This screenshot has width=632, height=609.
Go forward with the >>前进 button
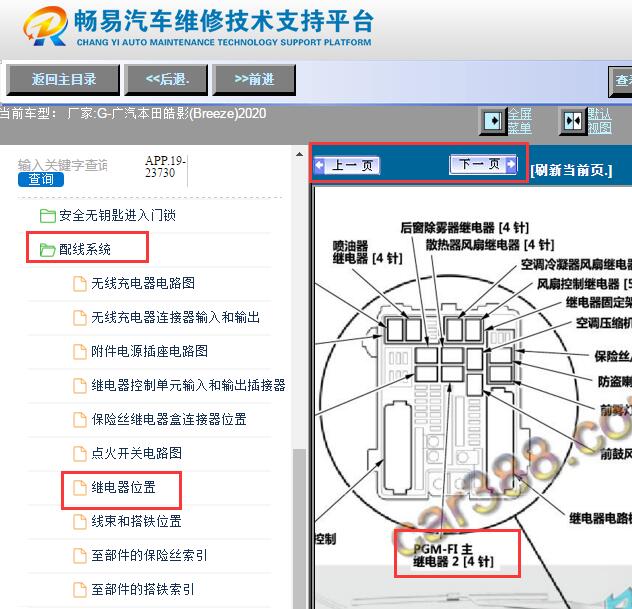click(x=254, y=79)
